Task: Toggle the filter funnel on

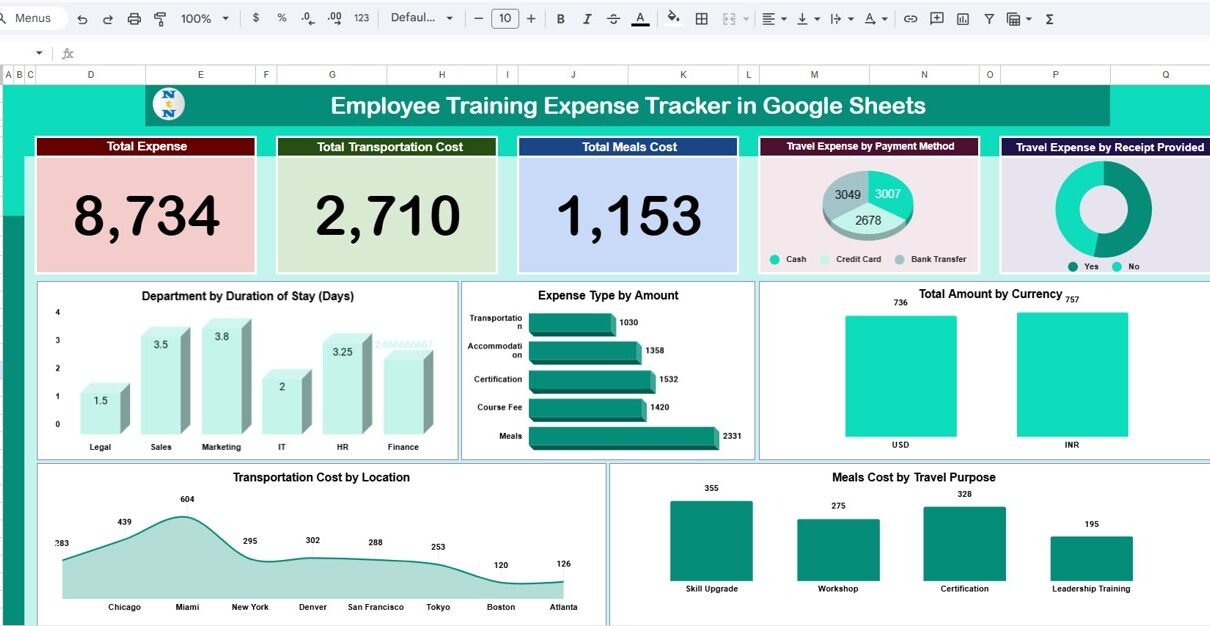Action: (989, 19)
